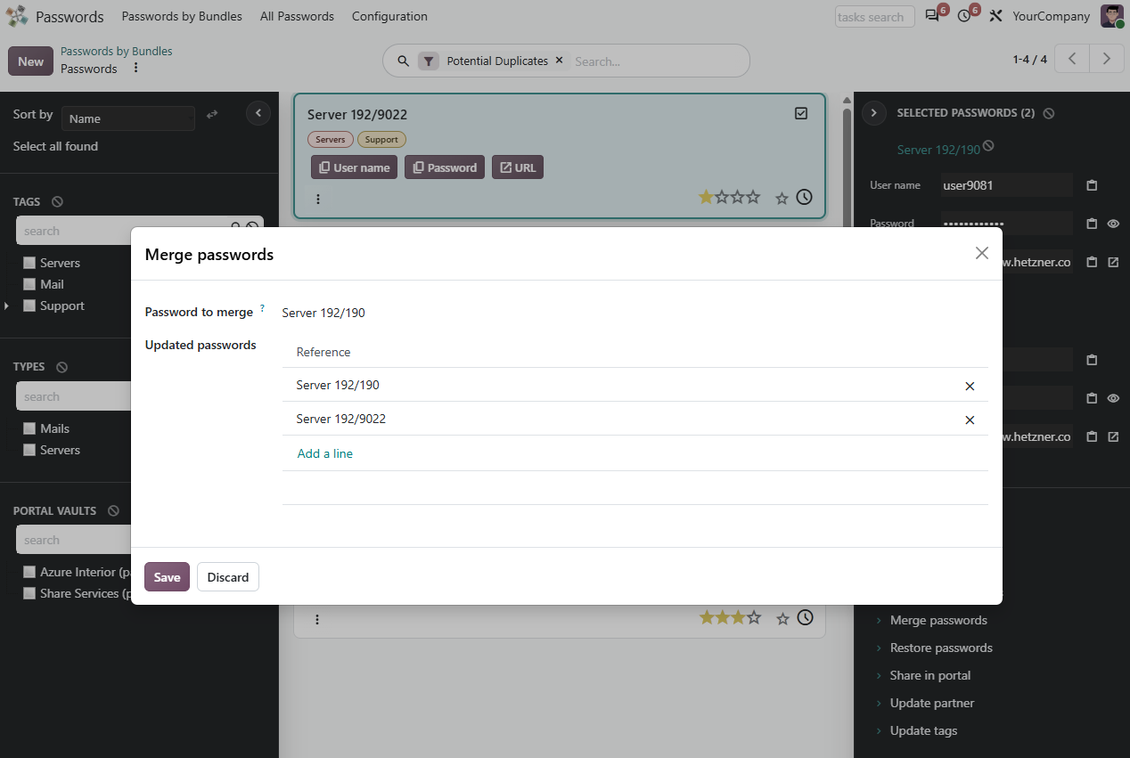Check the Mails type checkbox
The image size is (1130, 758).
(30, 429)
